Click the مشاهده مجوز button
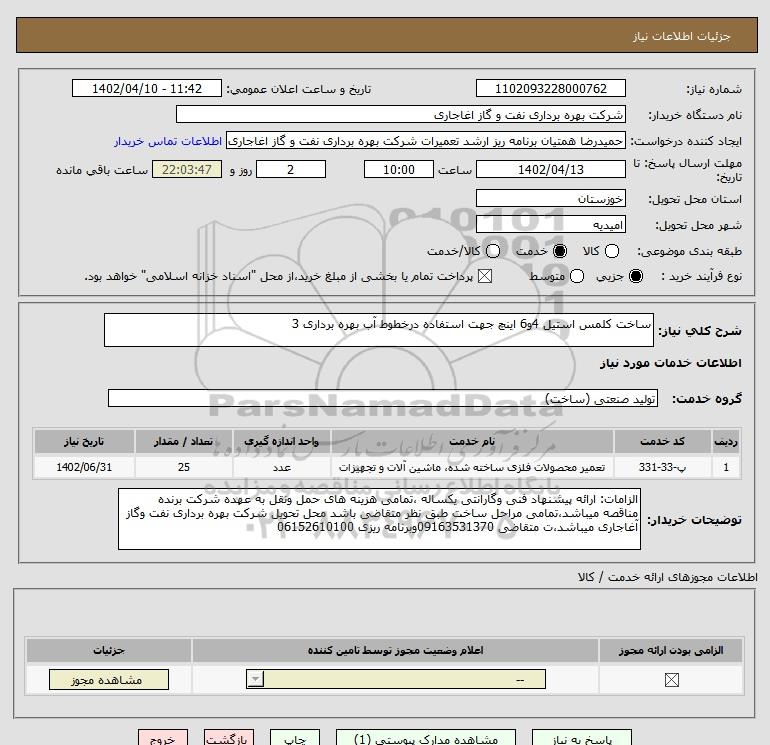 coord(109,680)
